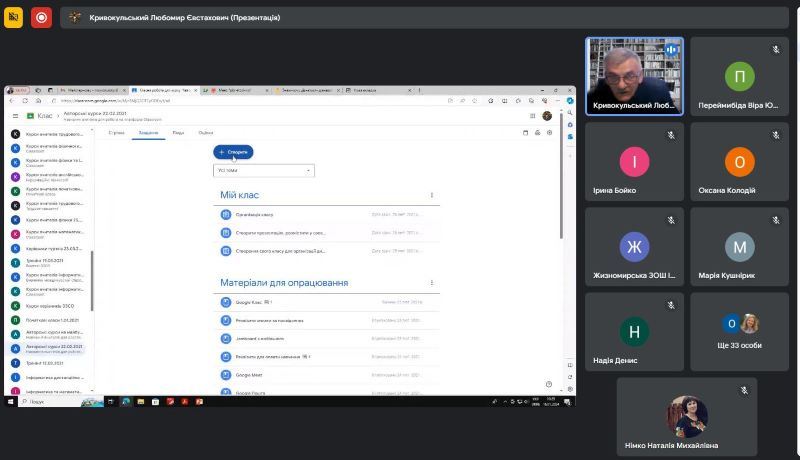The width and height of the screenshot is (800, 460).
Task: Click the blue Створити button
Action: pyautogui.click(x=233, y=152)
